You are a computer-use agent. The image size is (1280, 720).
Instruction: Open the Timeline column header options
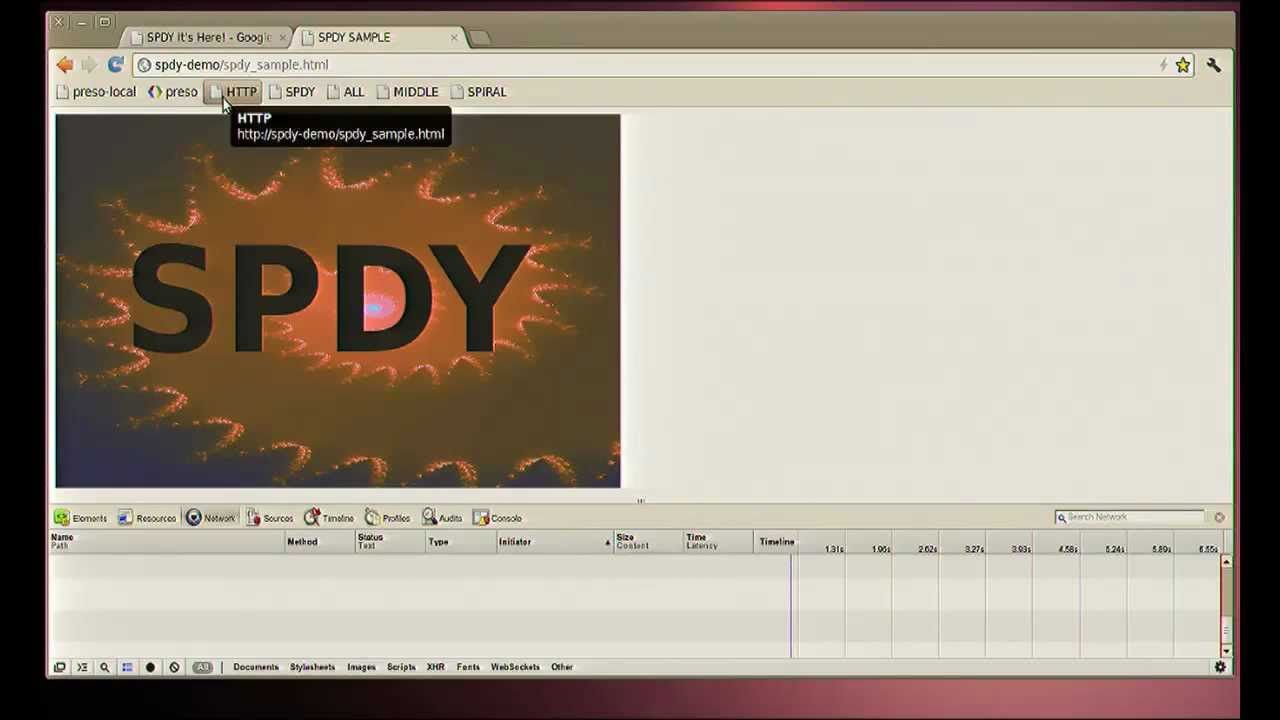pyautogui.click(x=777, y=541)
